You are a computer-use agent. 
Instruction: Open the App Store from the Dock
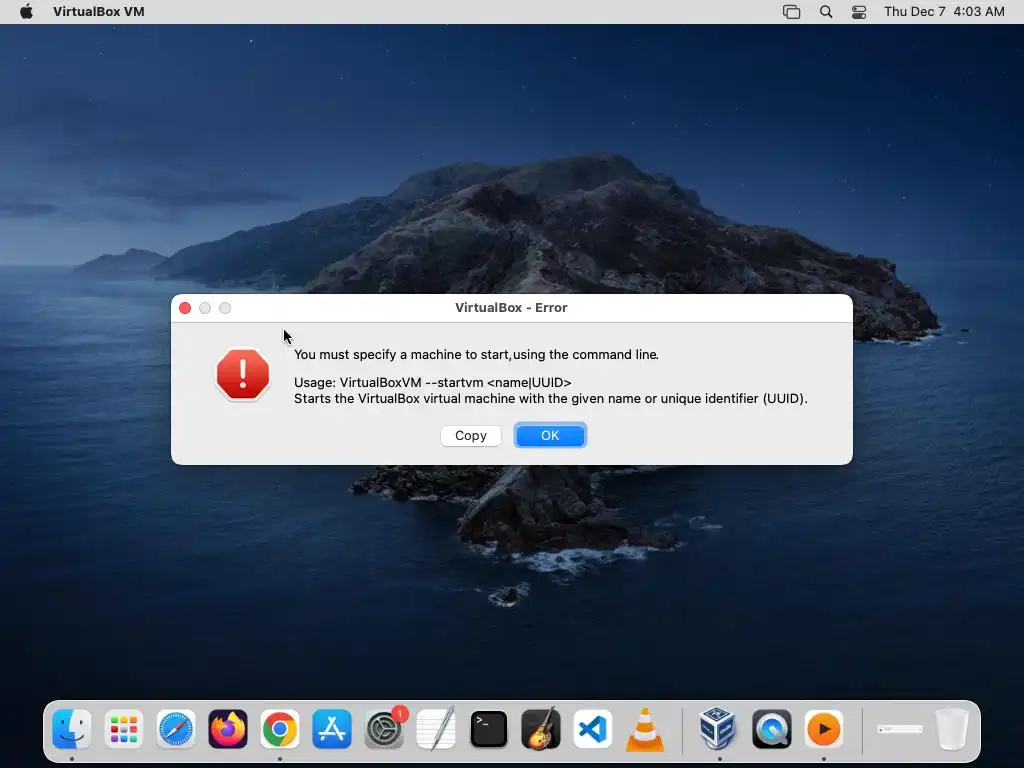pyautogui.click(x=332, y=729)
